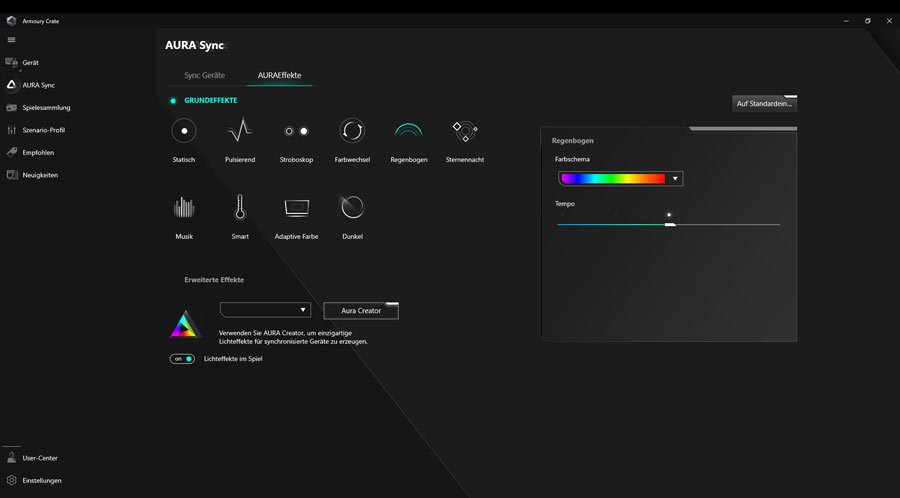Switch to the AURAEffekte tab
Image resolution: width=900 pixels, height=498 pixels.
pos(280,75)
